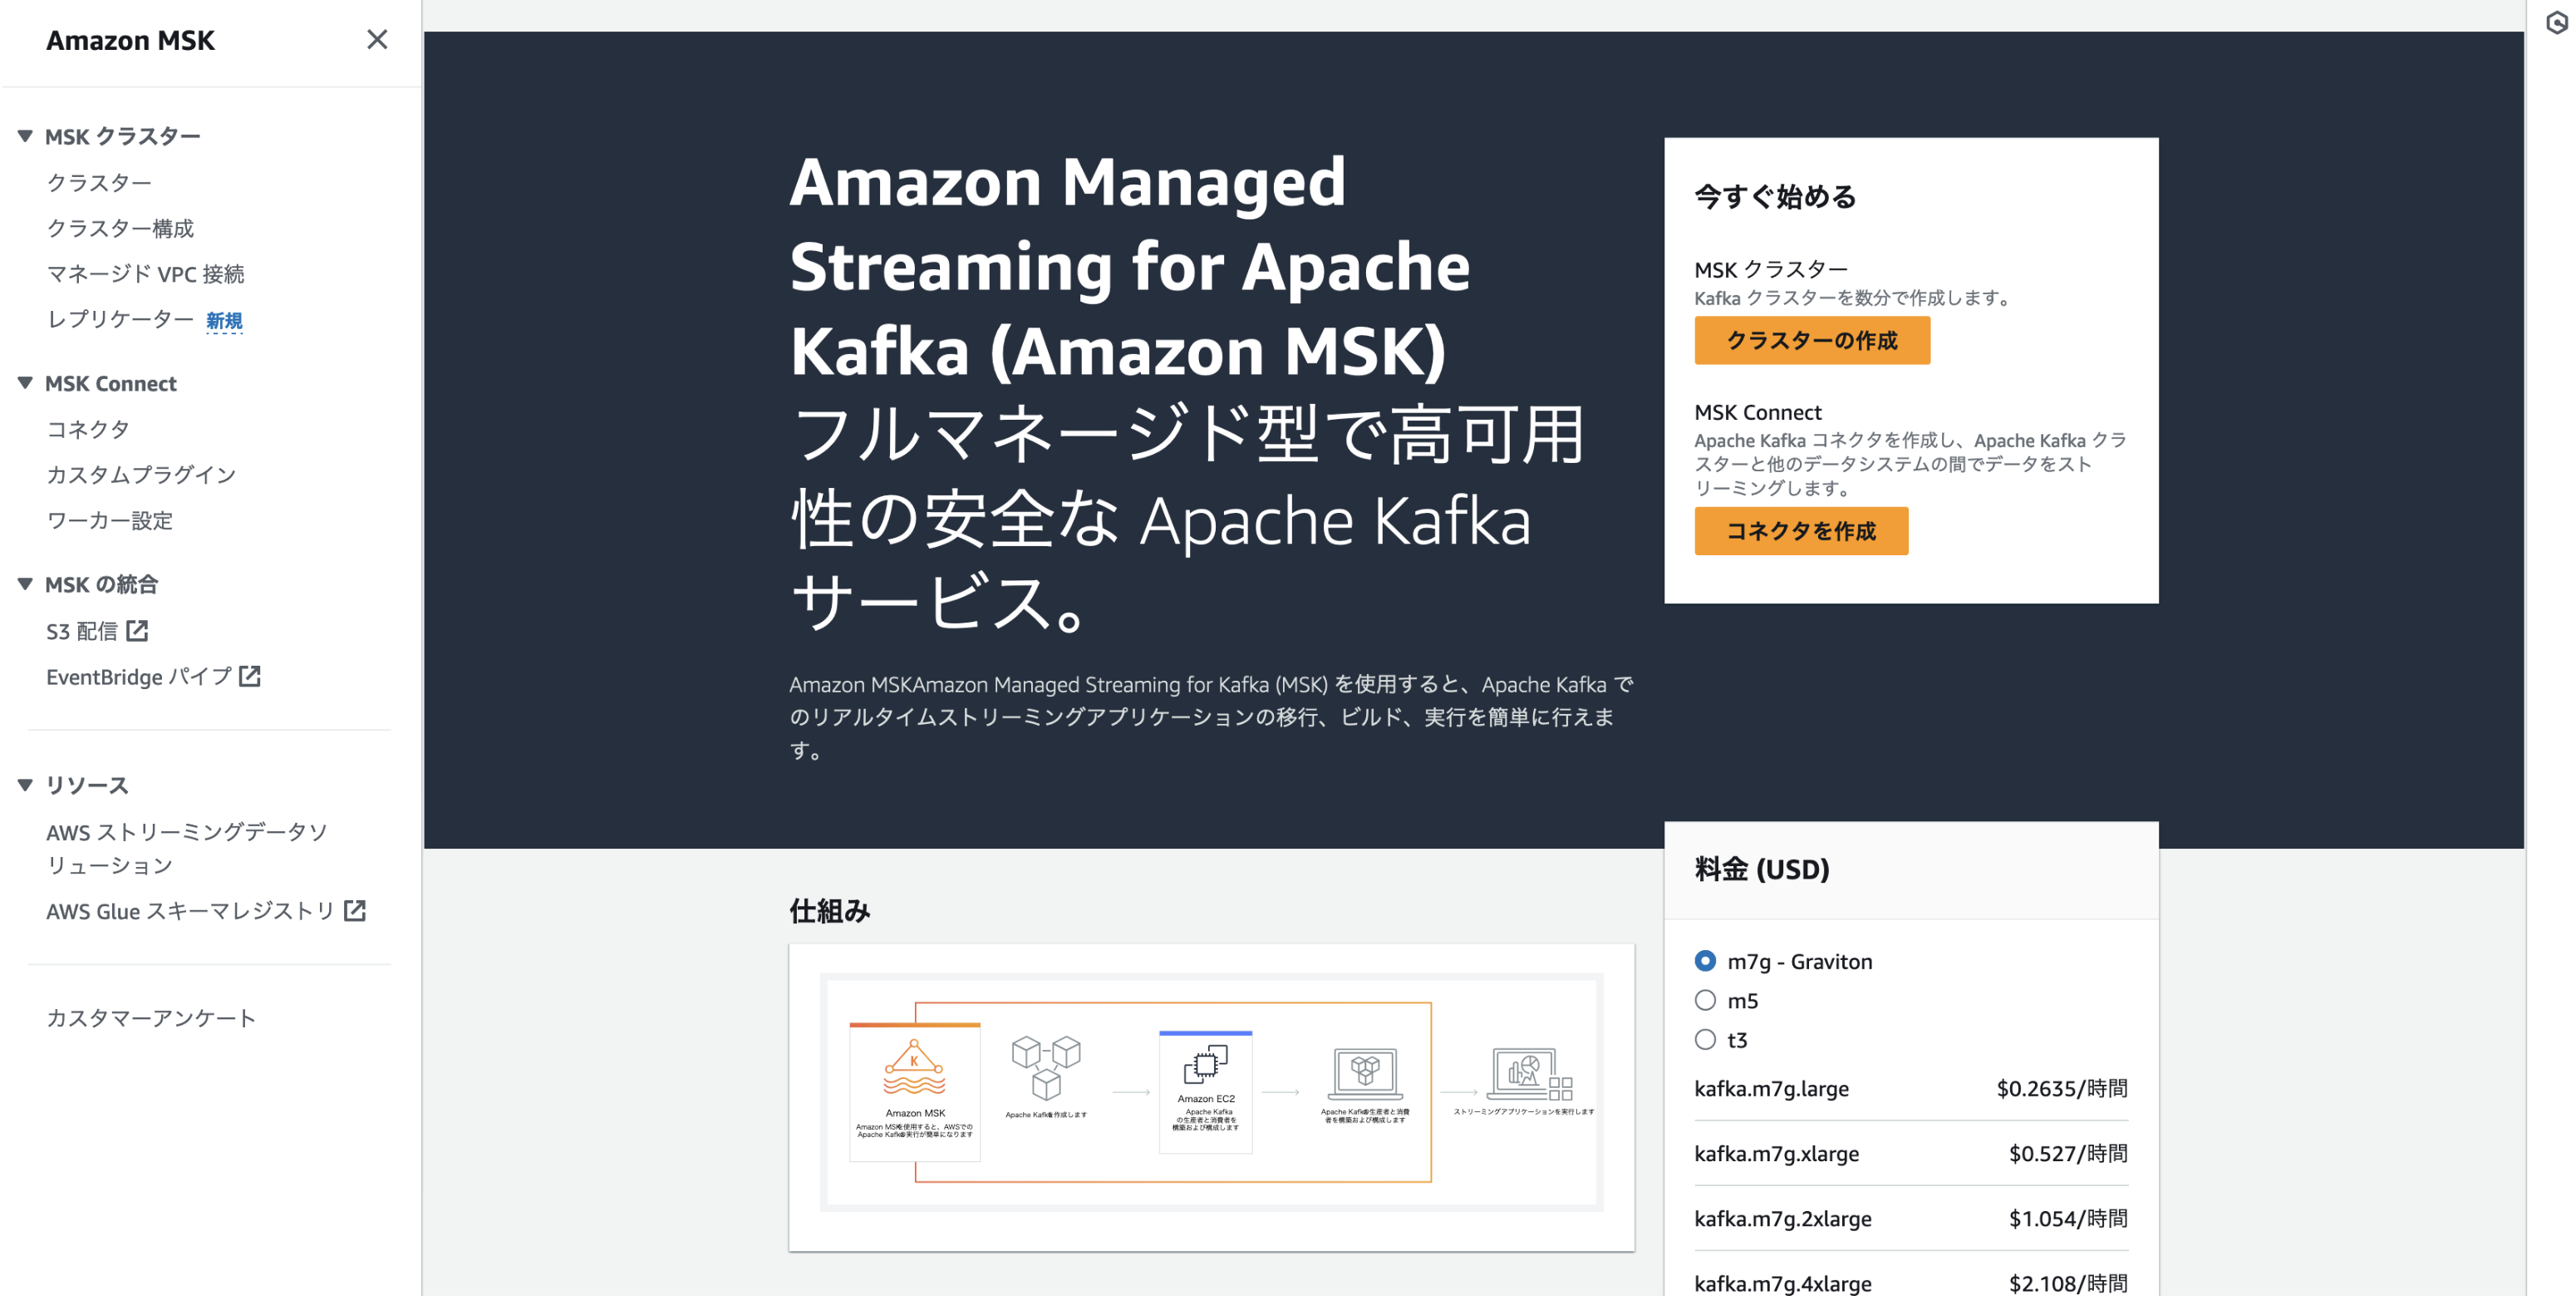This screenshot has height=1315, width=2576.
Task: Click the Amazon EC2 icon in diagram
Action: click(x=1205, y=1064)
